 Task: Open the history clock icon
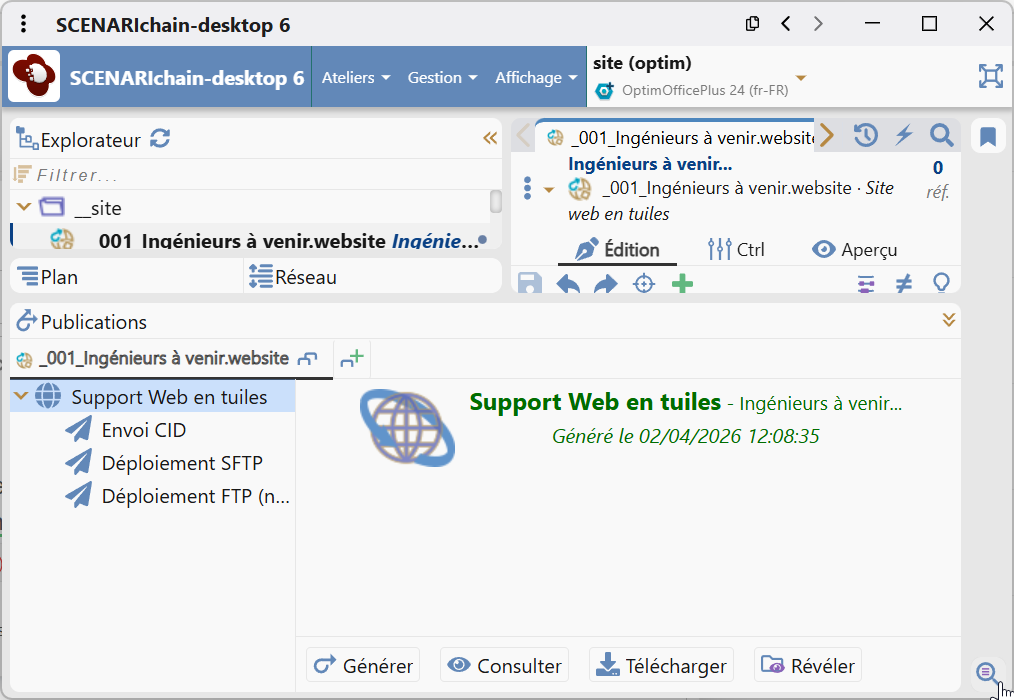pos(866,135)
